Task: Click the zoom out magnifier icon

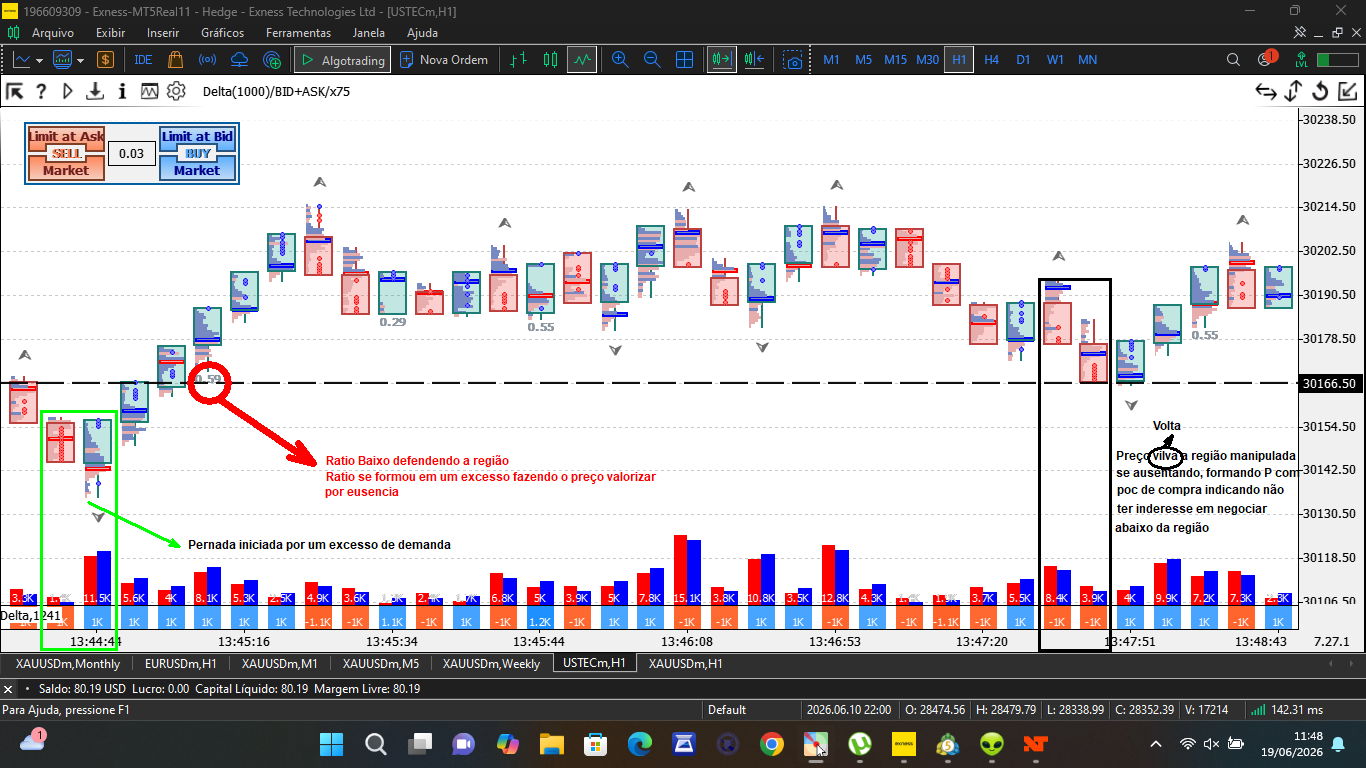Action: tap(652, 60)
